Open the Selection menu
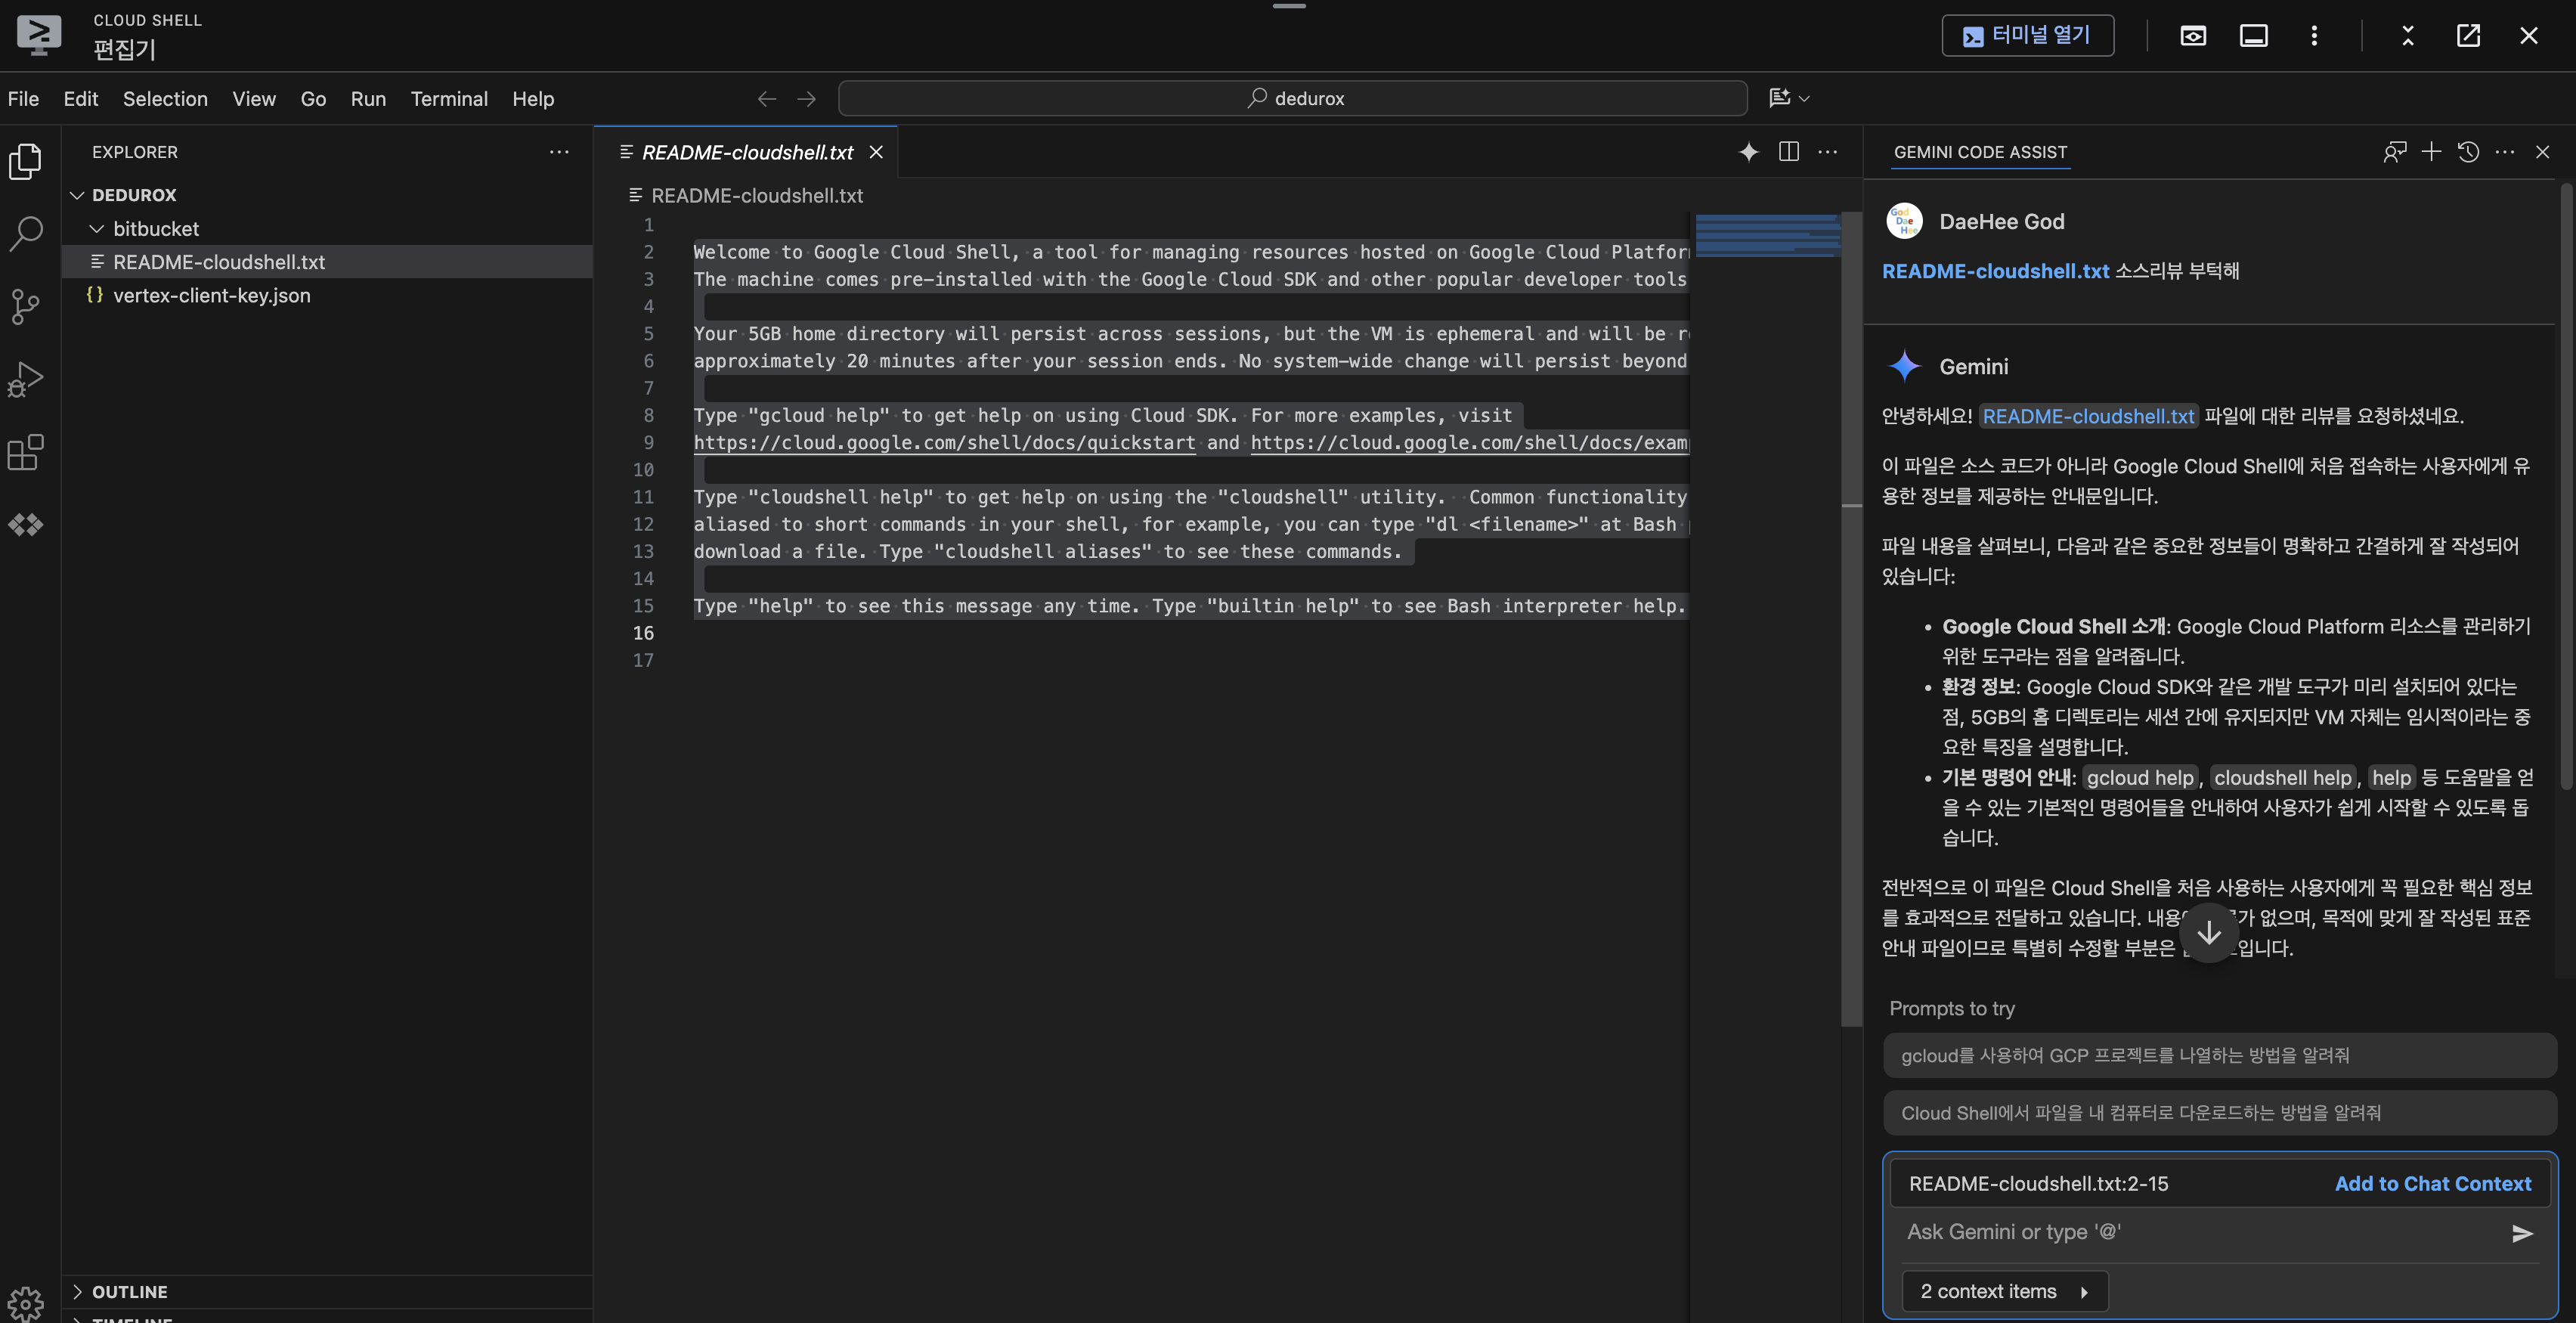This screenshot has height=1323, width=2576. point(165,99)
